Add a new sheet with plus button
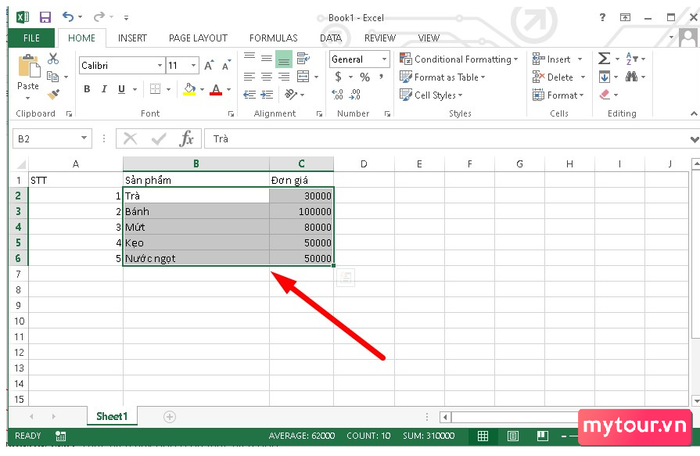This screenshot has width=700, height=456. 170,417
